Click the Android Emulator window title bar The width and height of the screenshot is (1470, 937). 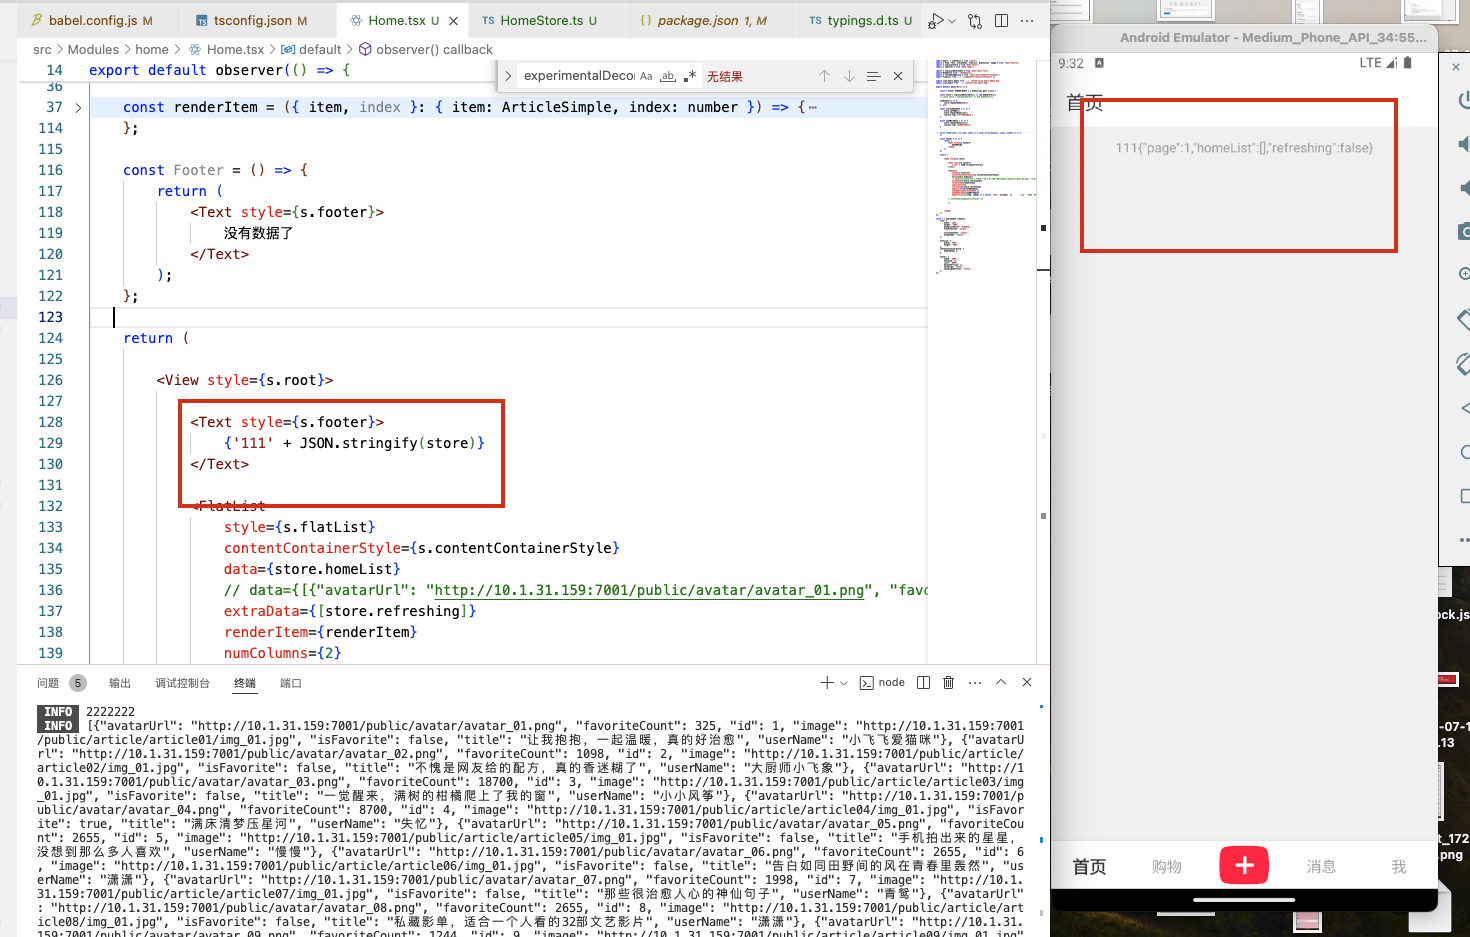tap(1244, 37)
